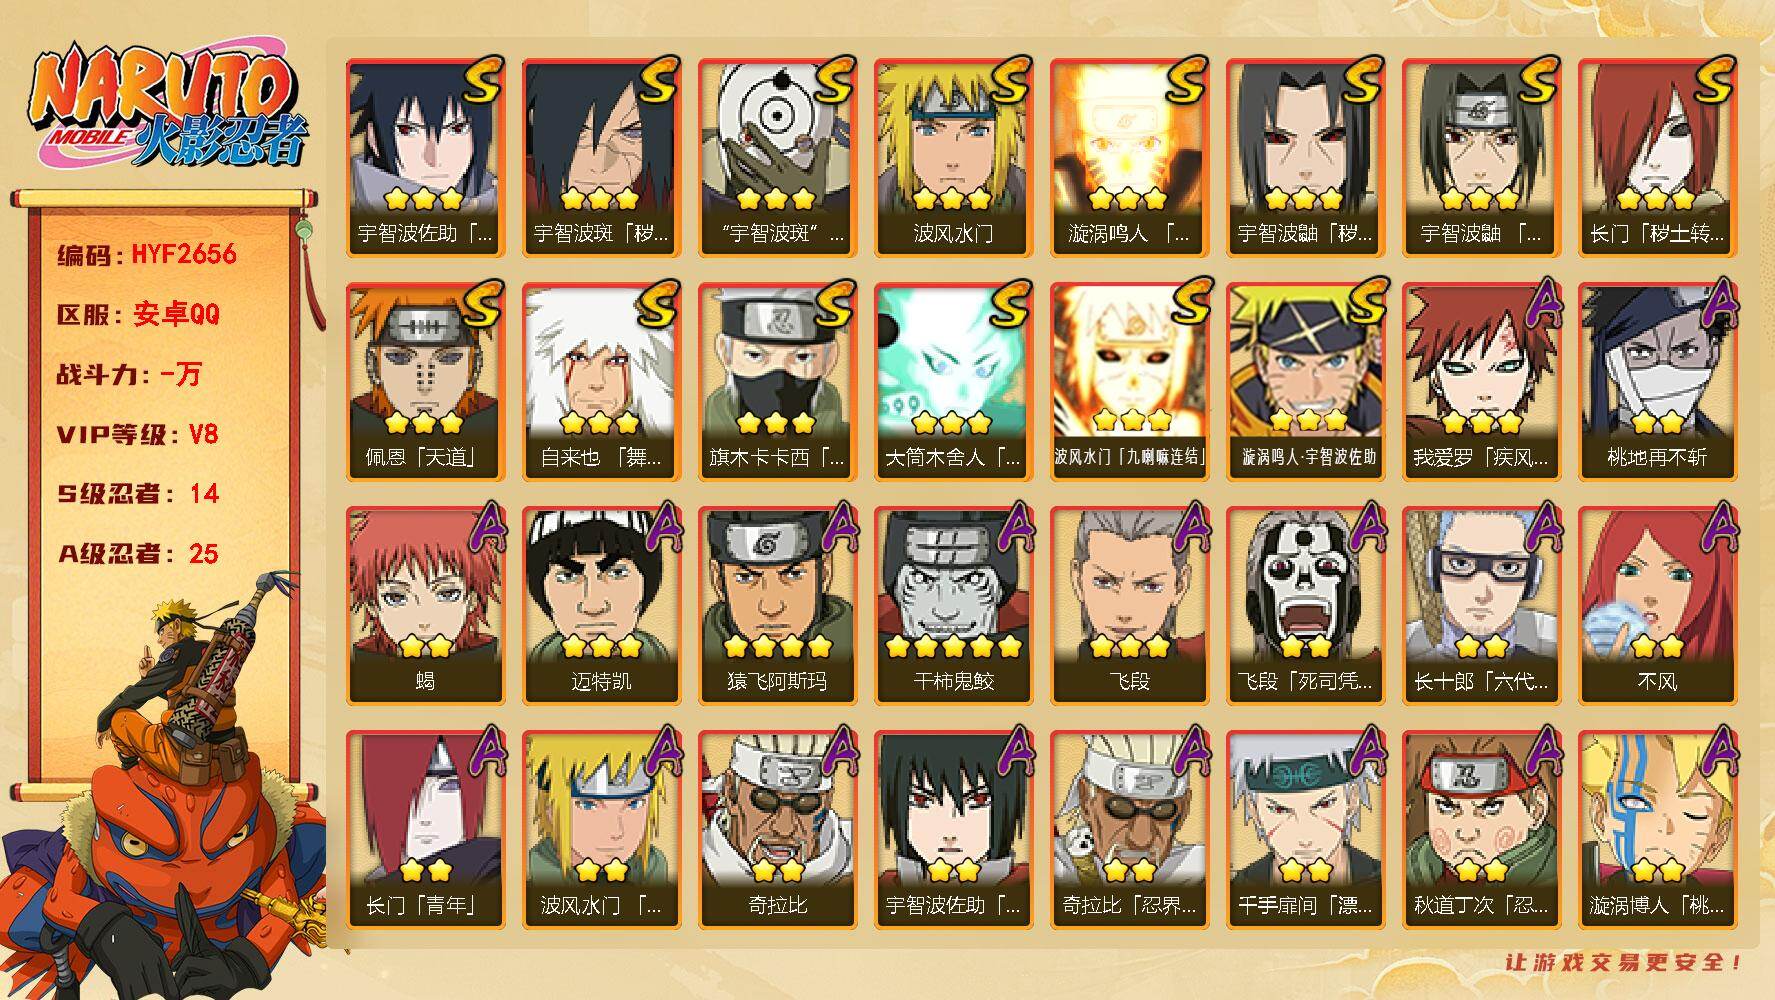The image size is (1775, 1000).
Task: Click the S级忍者 14 count label
Action: pos(137,494)
